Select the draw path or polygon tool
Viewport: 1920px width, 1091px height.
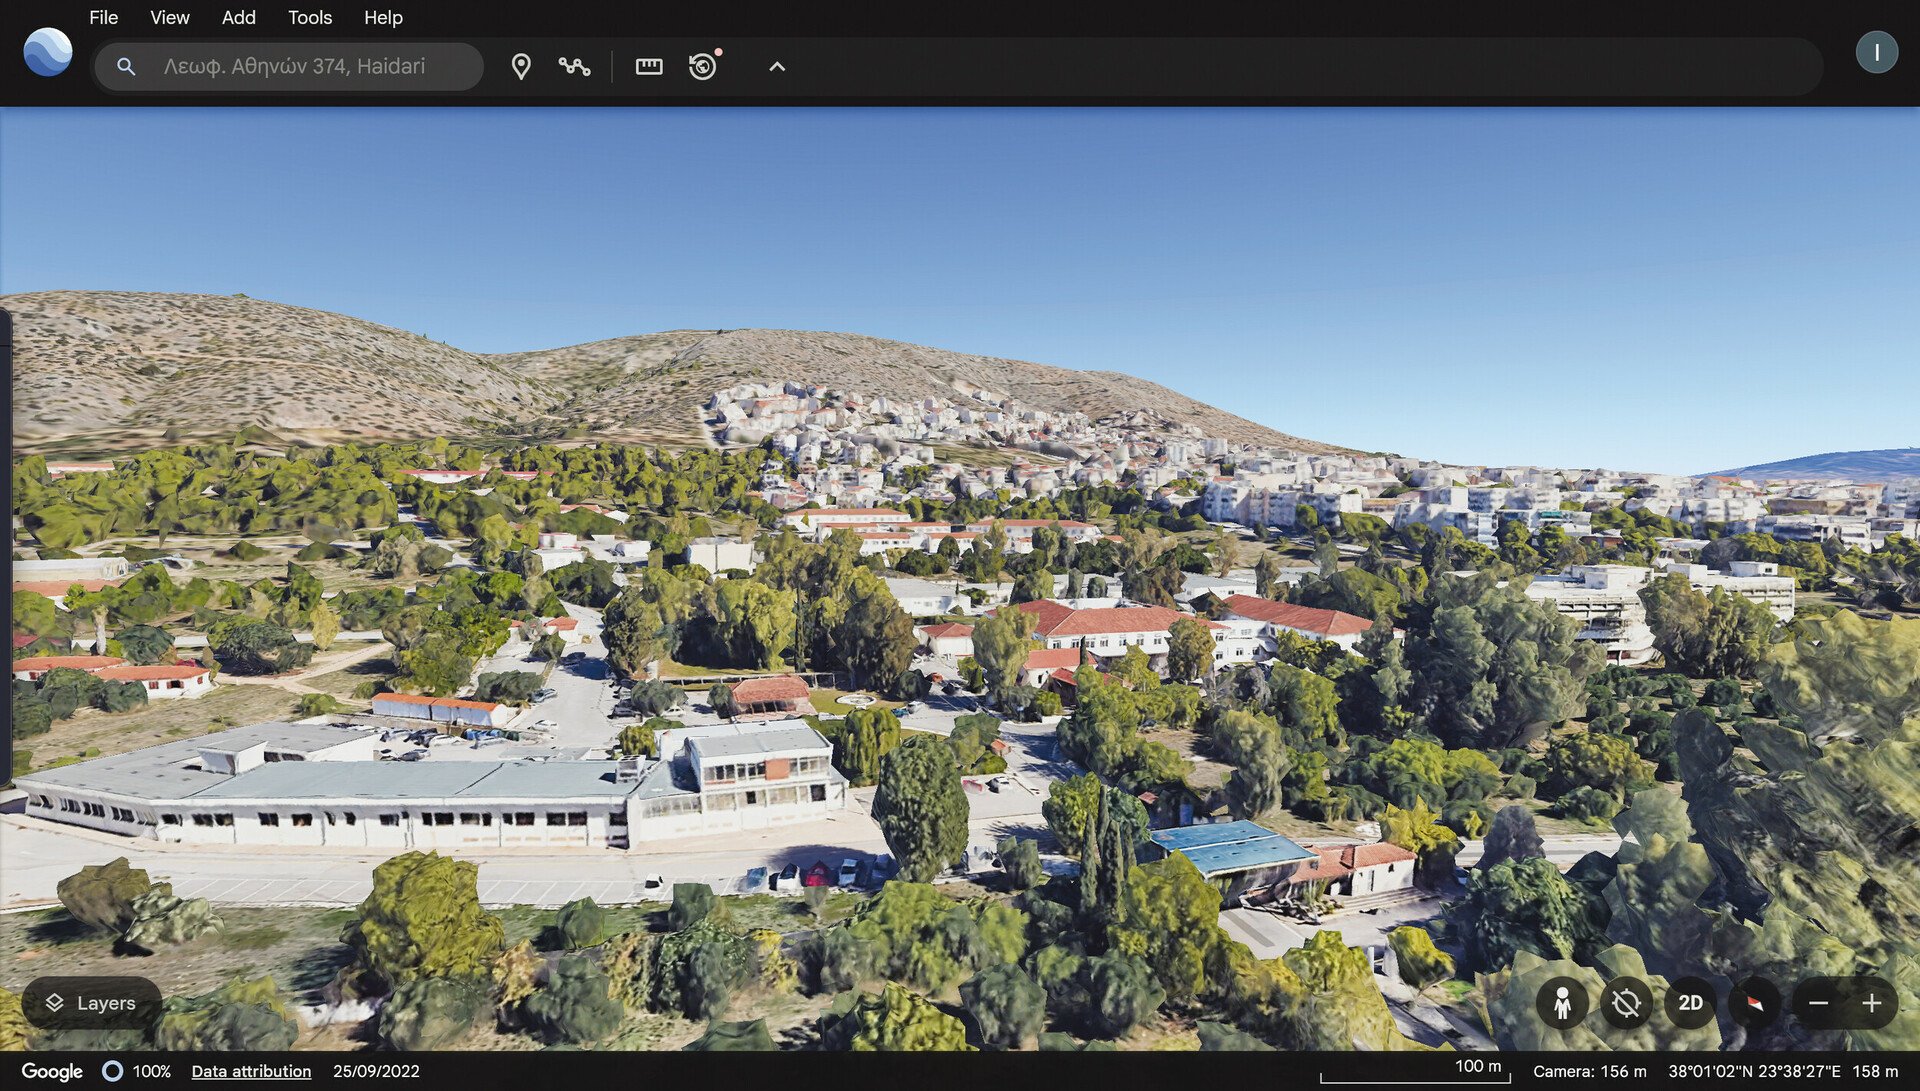pos(574,67)
